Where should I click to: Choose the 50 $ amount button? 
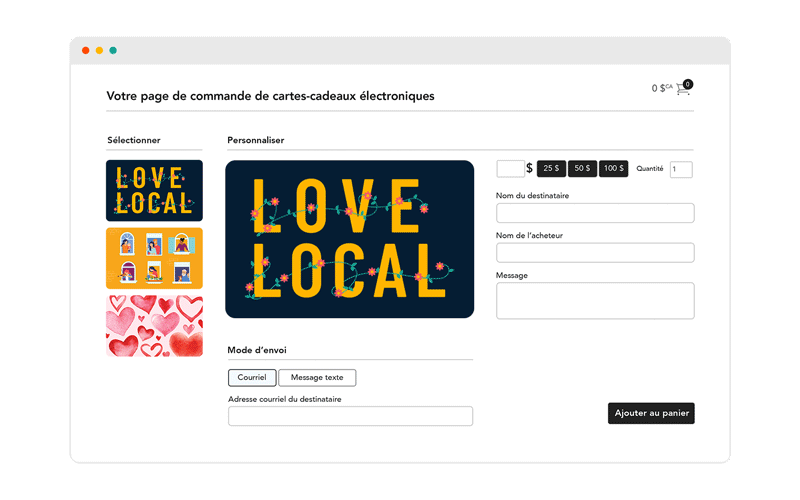click(x=582, y=168)
